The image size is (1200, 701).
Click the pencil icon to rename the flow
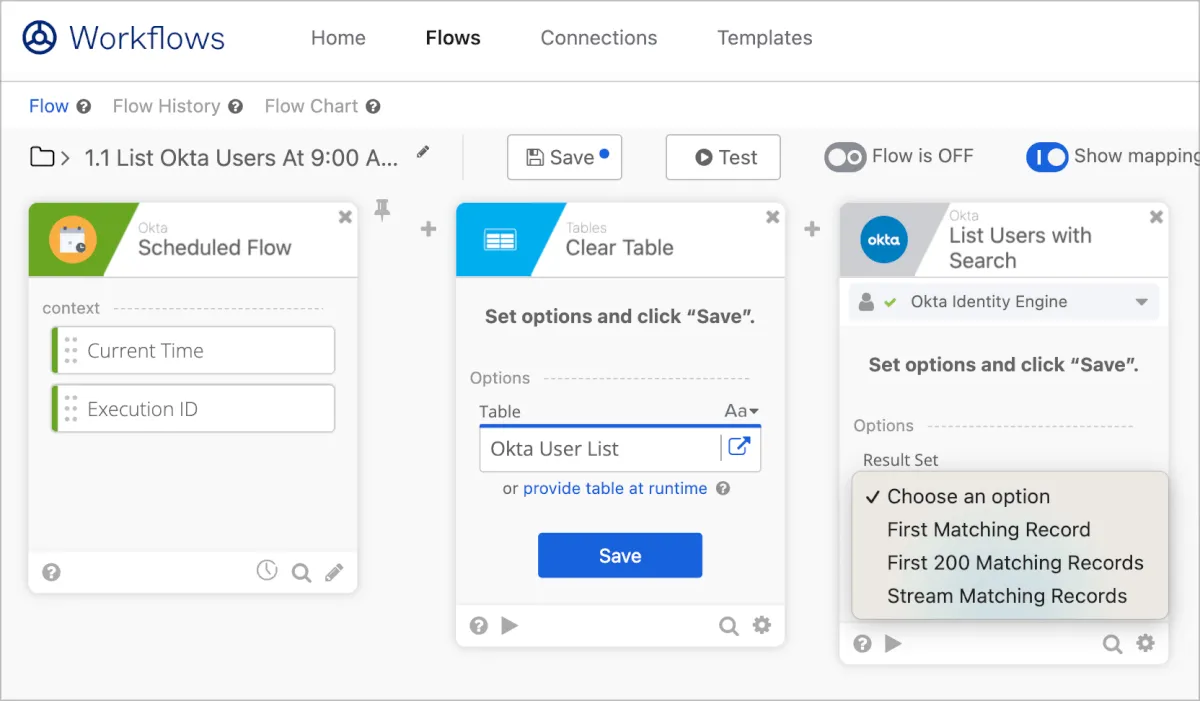(423, 153)
